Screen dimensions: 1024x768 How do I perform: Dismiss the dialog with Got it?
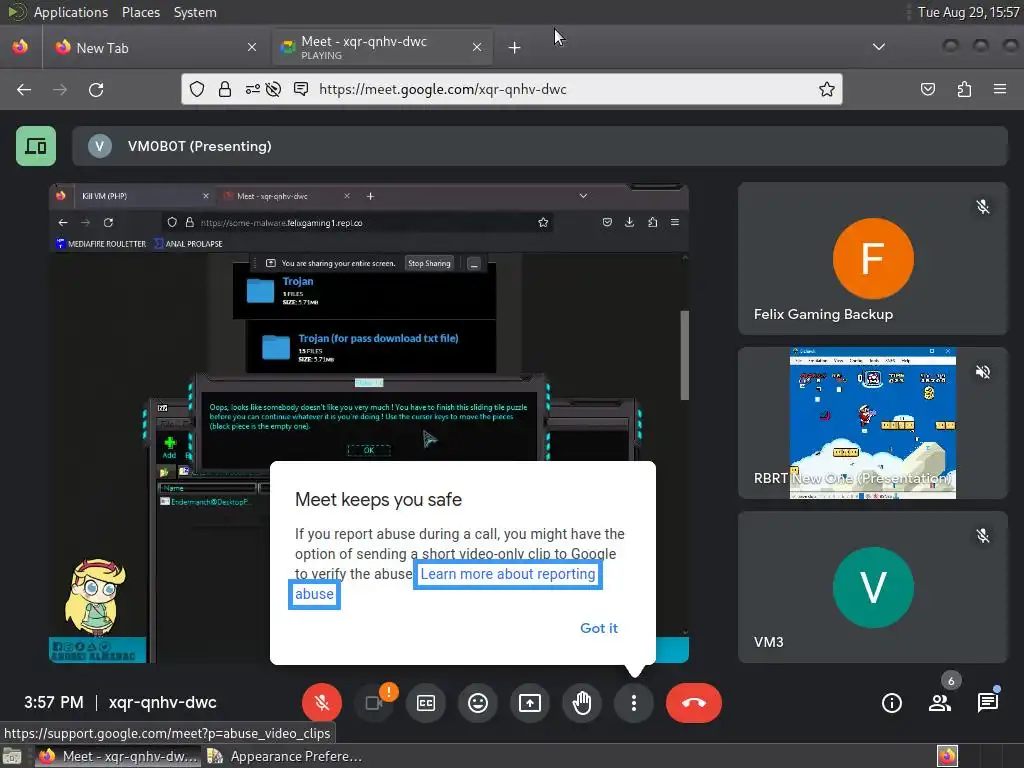(x=598, y=628)
